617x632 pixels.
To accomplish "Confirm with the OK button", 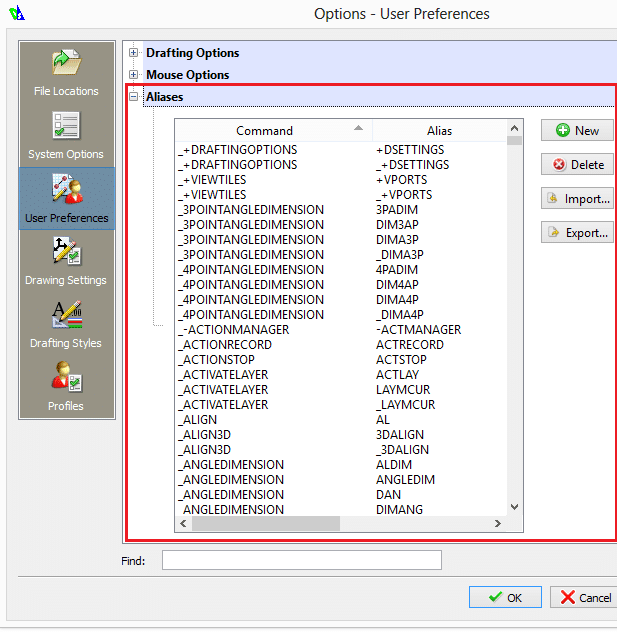I will [505, 597].
